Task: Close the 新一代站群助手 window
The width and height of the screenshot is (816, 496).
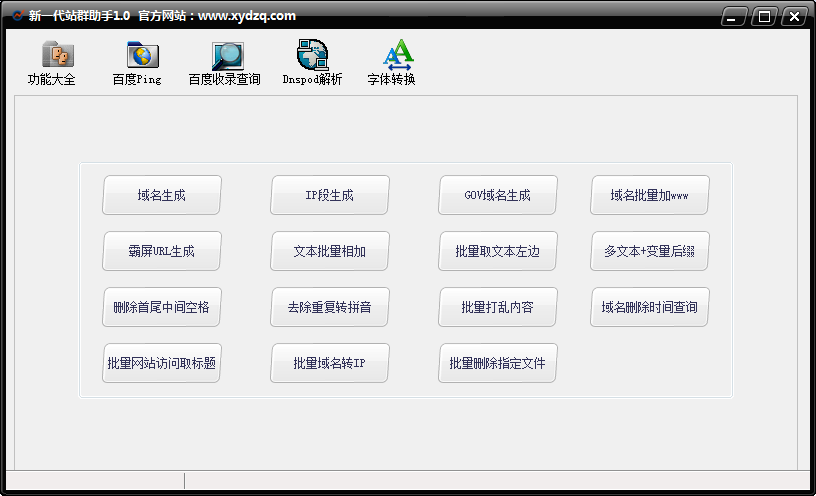Action: [794, 17]
